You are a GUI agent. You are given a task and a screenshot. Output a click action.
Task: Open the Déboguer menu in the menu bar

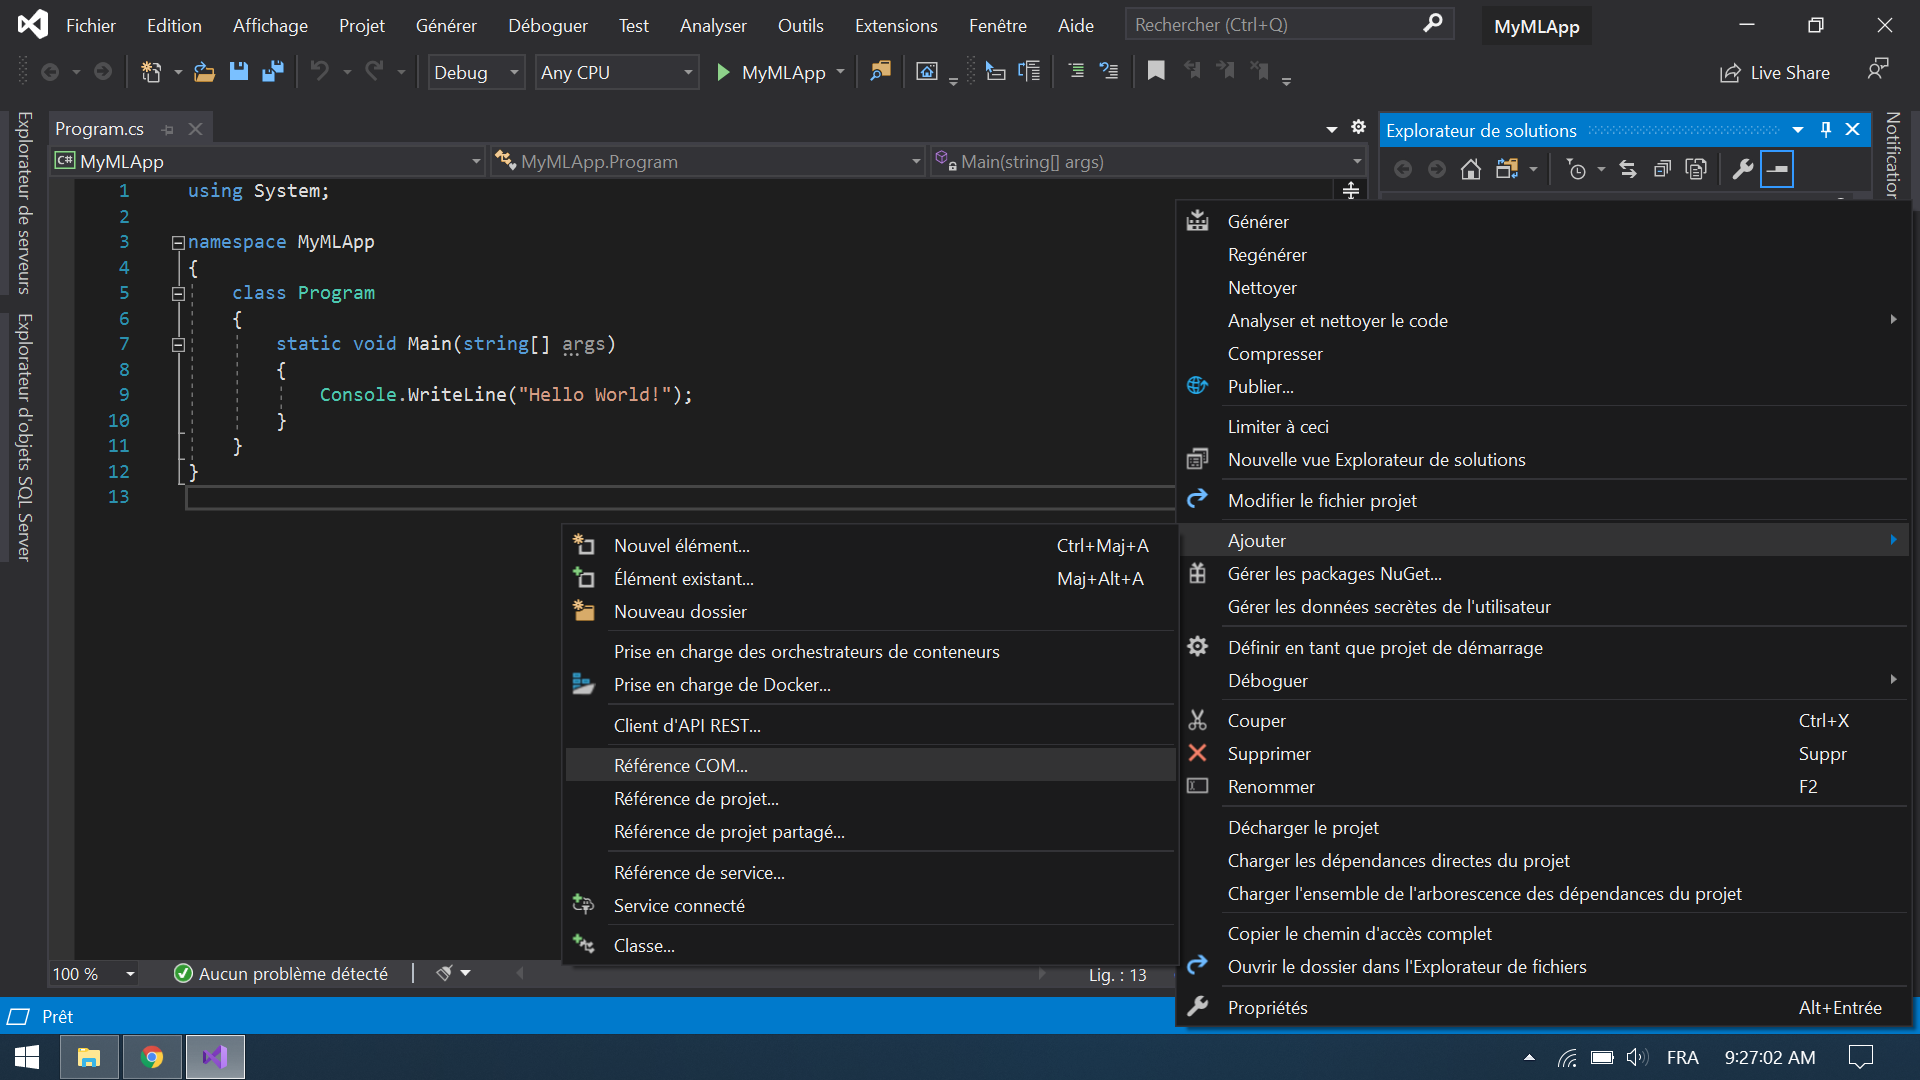547,25
